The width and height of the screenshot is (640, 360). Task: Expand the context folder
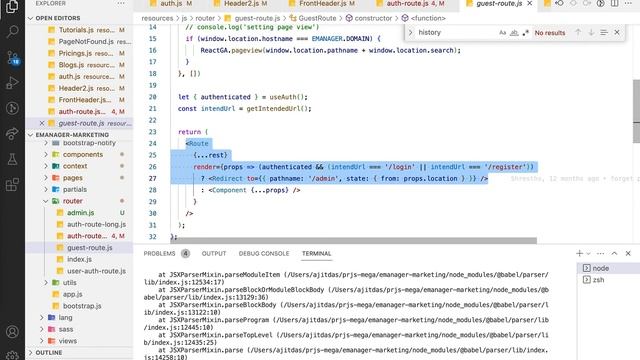pos(46,166)
